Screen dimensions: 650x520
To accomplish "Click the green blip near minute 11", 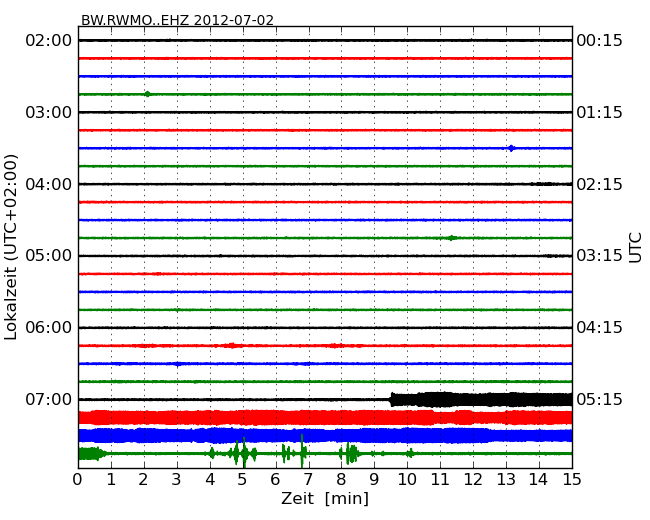I will point(452,238).
